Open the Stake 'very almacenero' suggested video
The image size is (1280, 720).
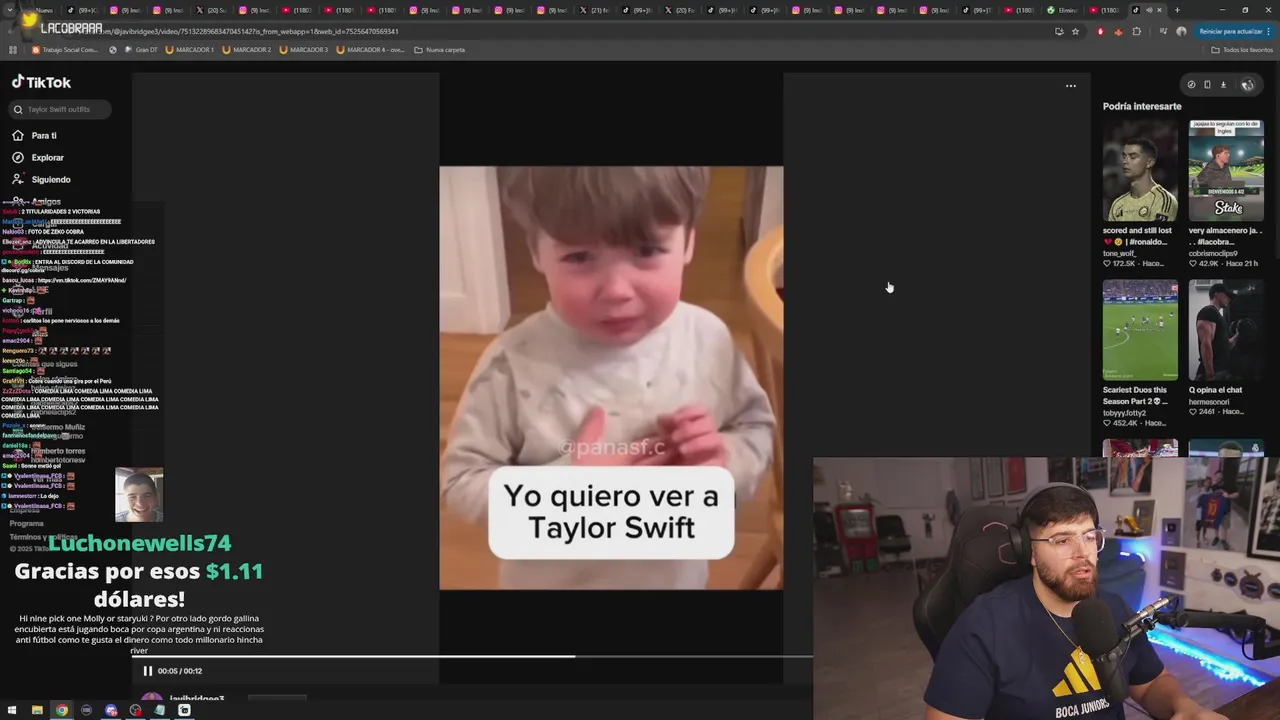(1226, 171)
